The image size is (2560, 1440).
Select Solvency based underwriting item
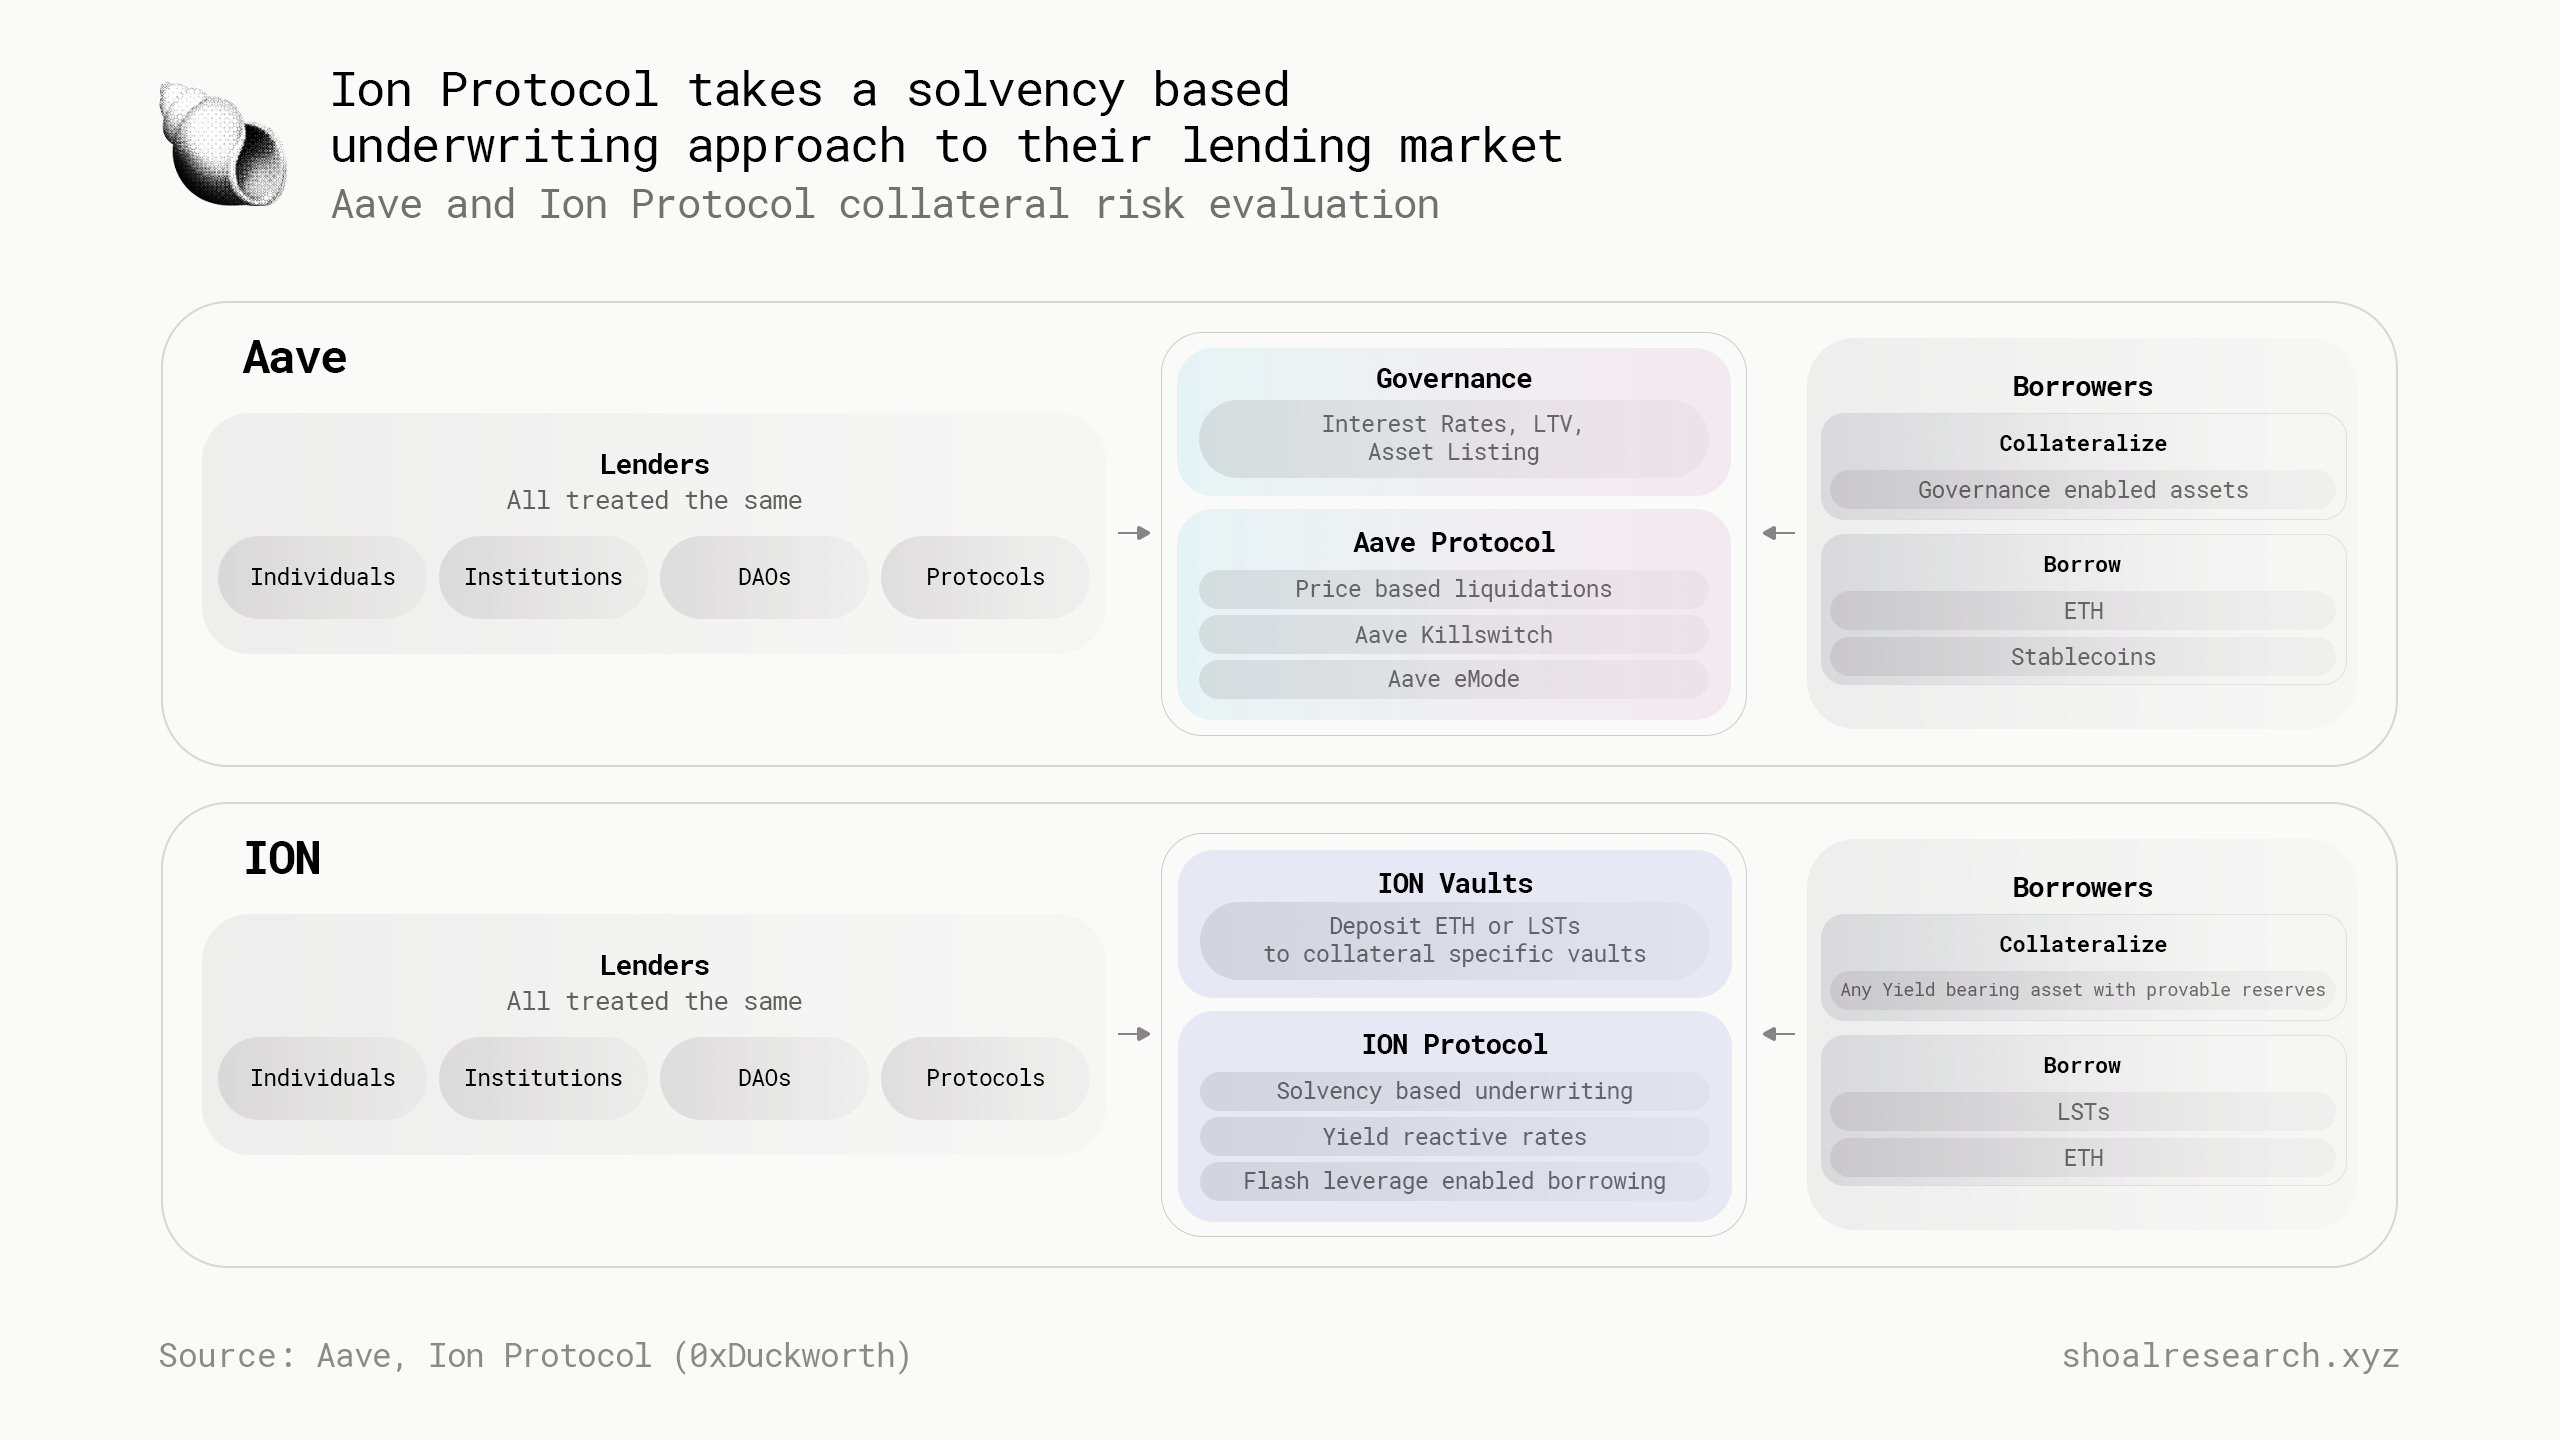(x=1455, y=1091)
